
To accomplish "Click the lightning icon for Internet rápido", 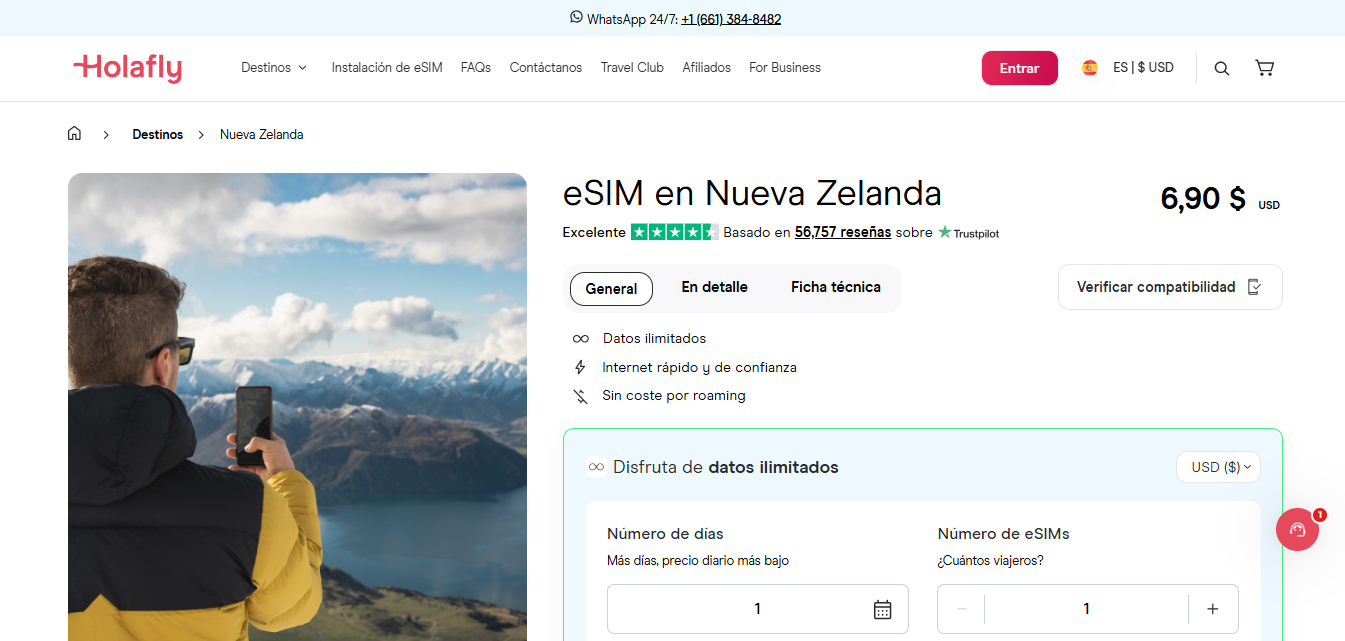I will [580, 367].
